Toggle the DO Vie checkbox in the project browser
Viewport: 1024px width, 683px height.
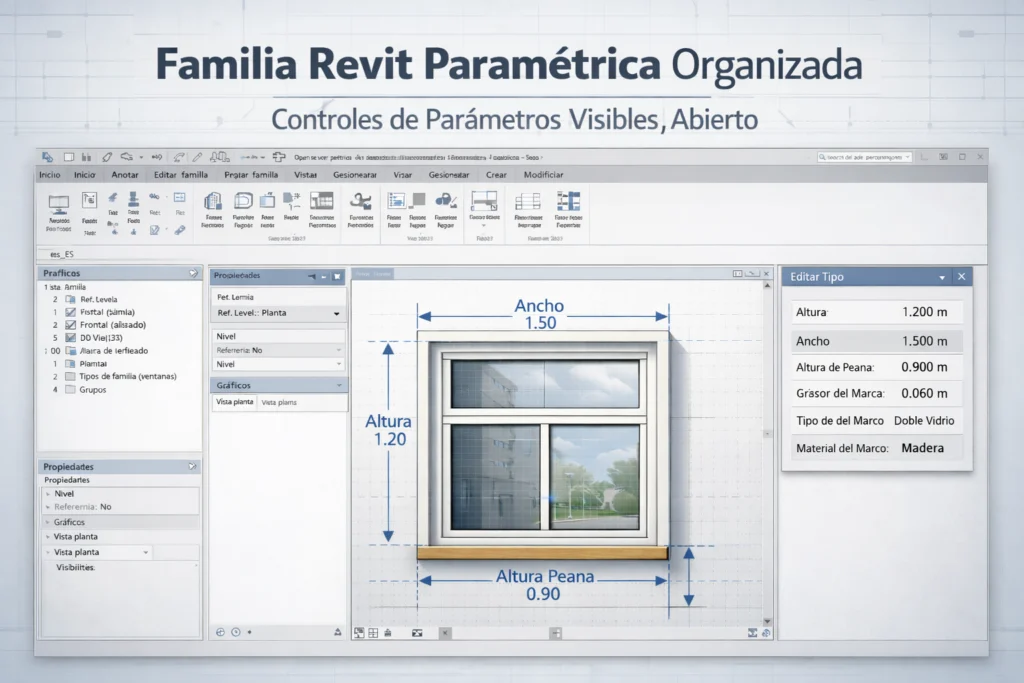[72, 338]
